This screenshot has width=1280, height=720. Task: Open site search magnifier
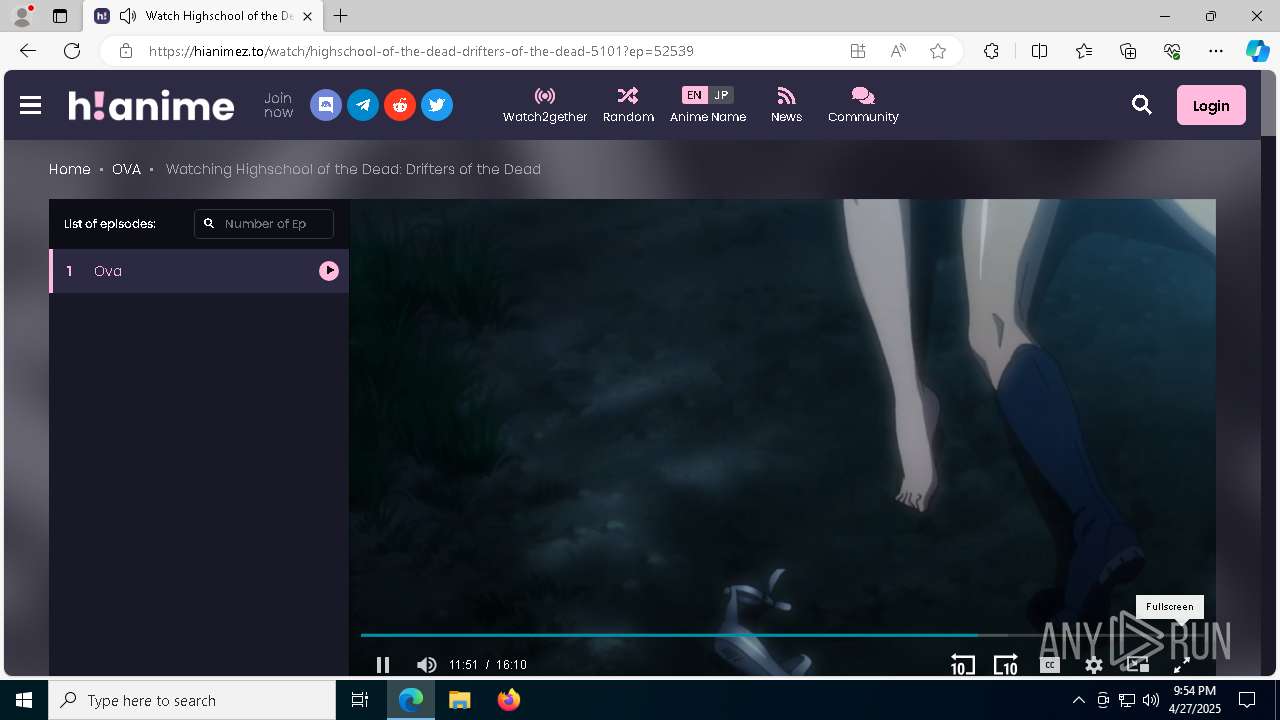click(x=1142, y=105)
